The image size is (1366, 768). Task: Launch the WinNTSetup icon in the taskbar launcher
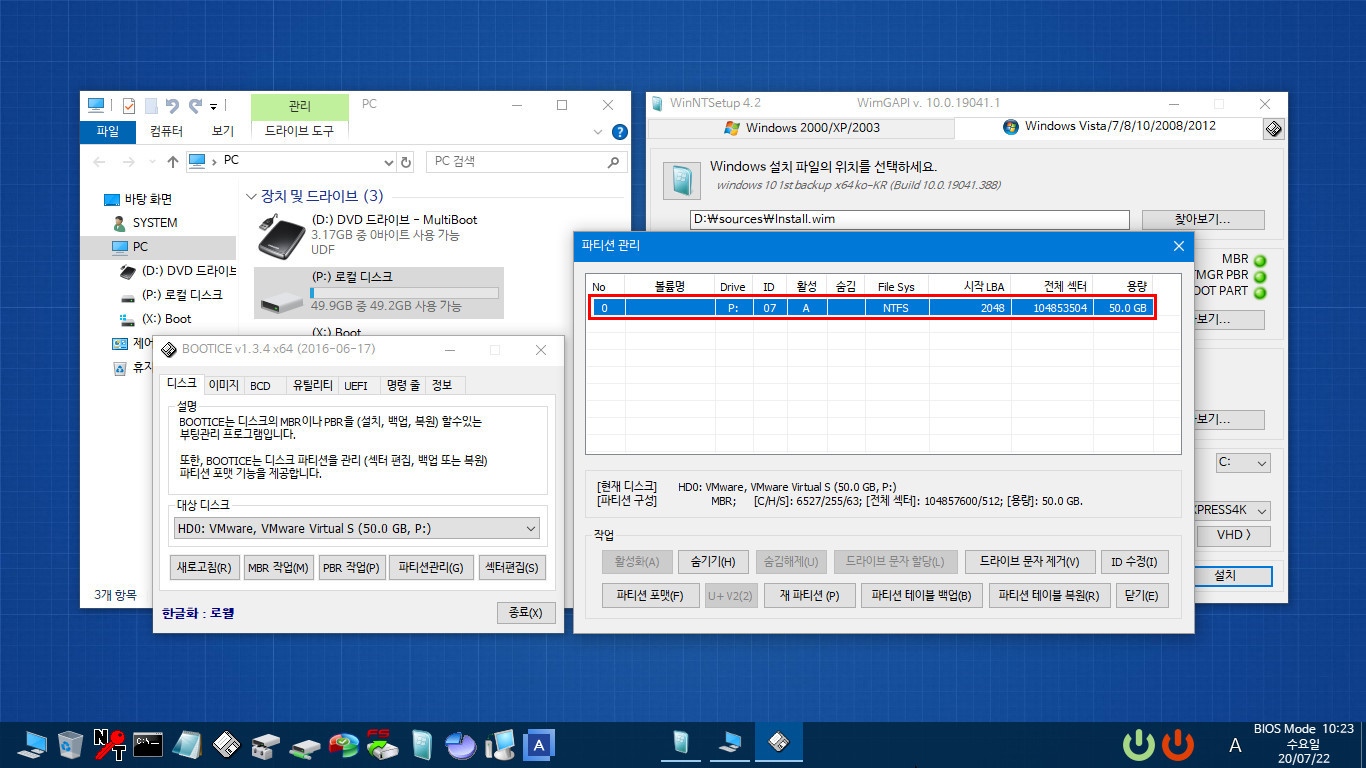click(421, 743)
